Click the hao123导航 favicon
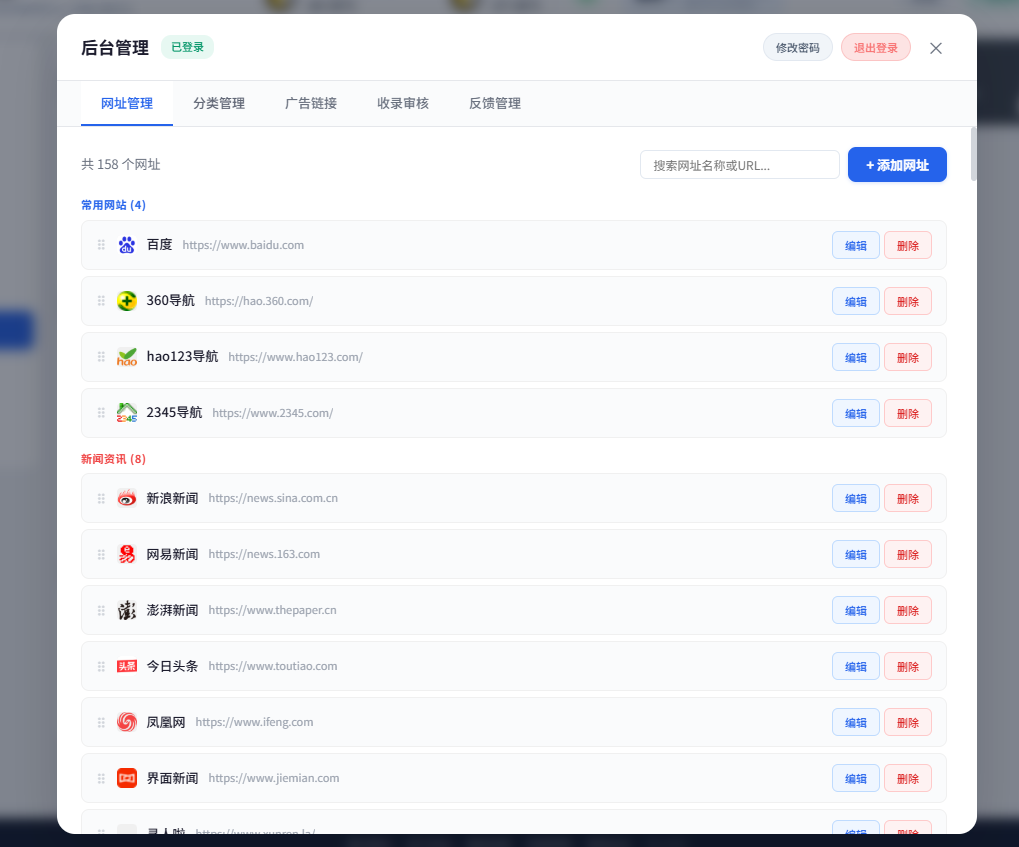 [x=127, y=357]
